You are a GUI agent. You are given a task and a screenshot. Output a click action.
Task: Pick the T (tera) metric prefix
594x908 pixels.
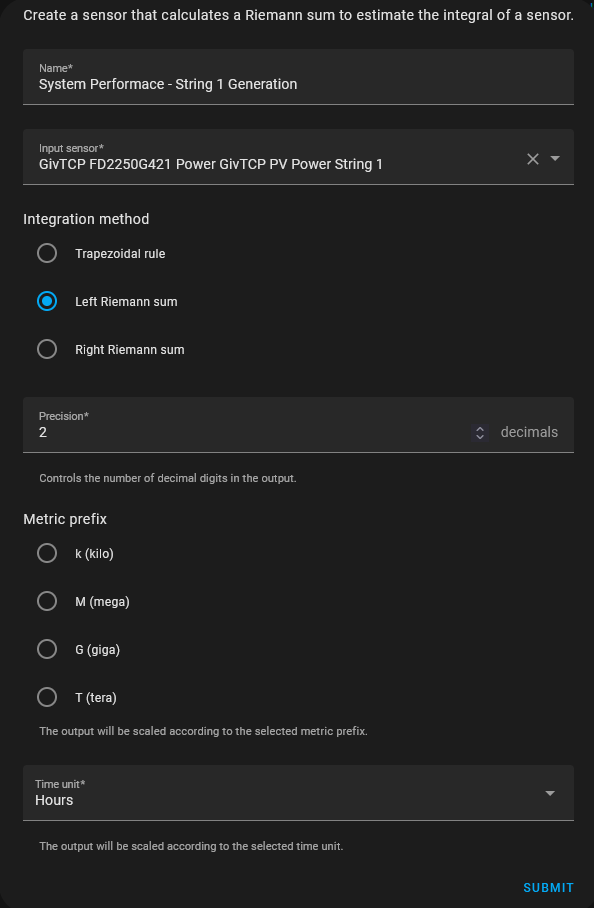47,697
